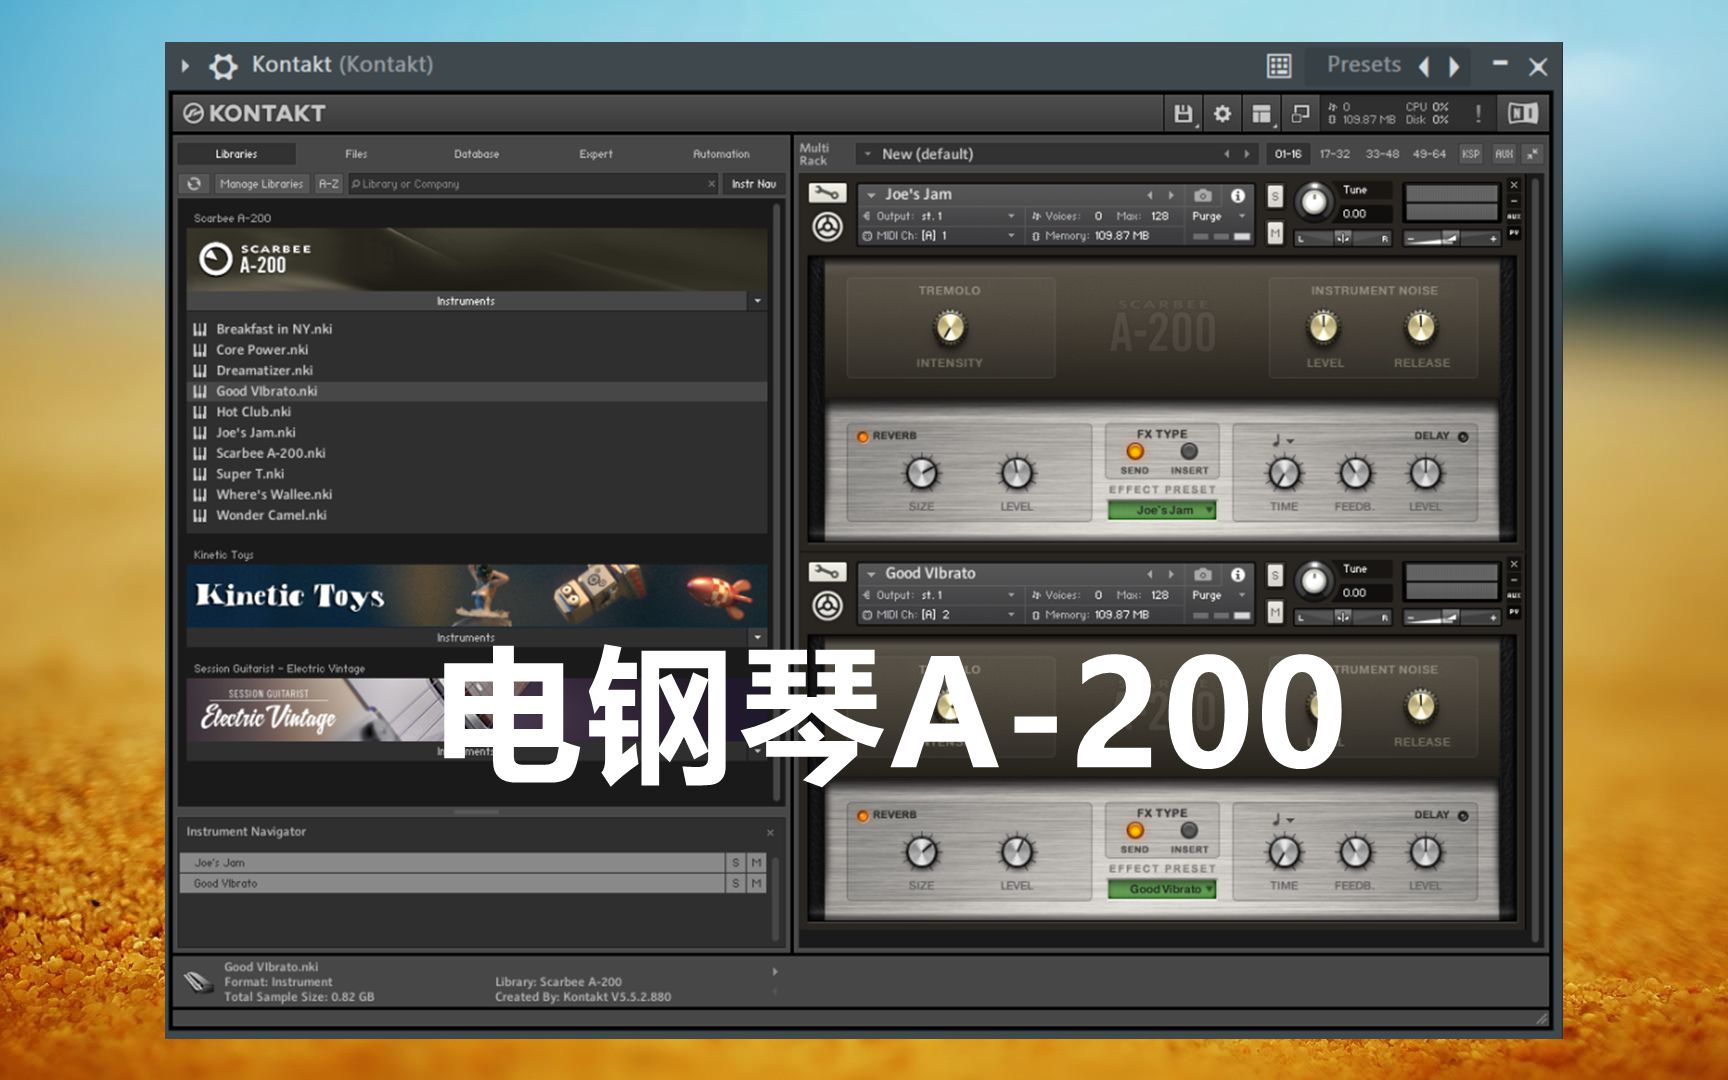Remove the Good Vibrato instrument from rack
1728x1080 pixels.
pos(1514,564)
